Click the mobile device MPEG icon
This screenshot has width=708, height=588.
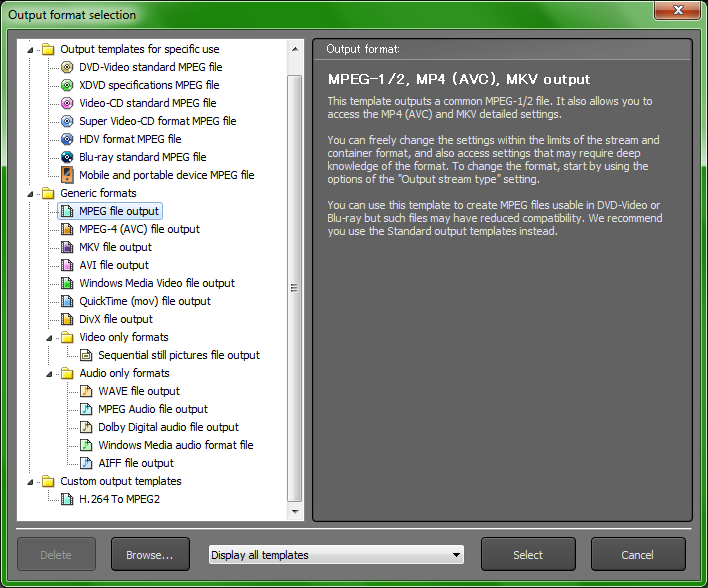pyautogui.click(x=67, y=175)
